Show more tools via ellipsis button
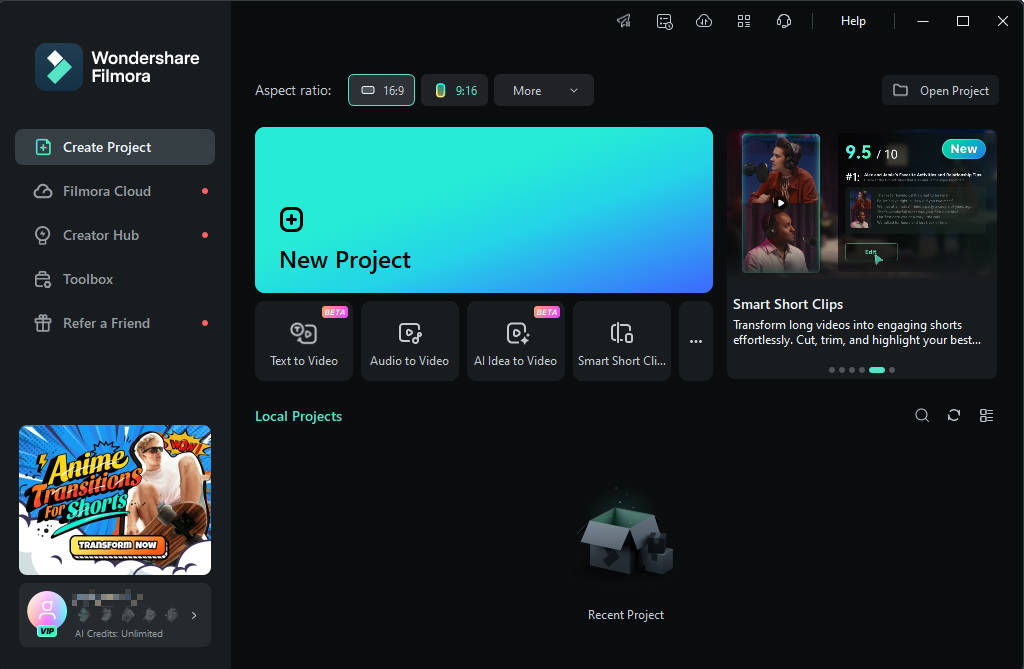The width and height of the screenshot is (1024, 669). click(x=696, y=340)
